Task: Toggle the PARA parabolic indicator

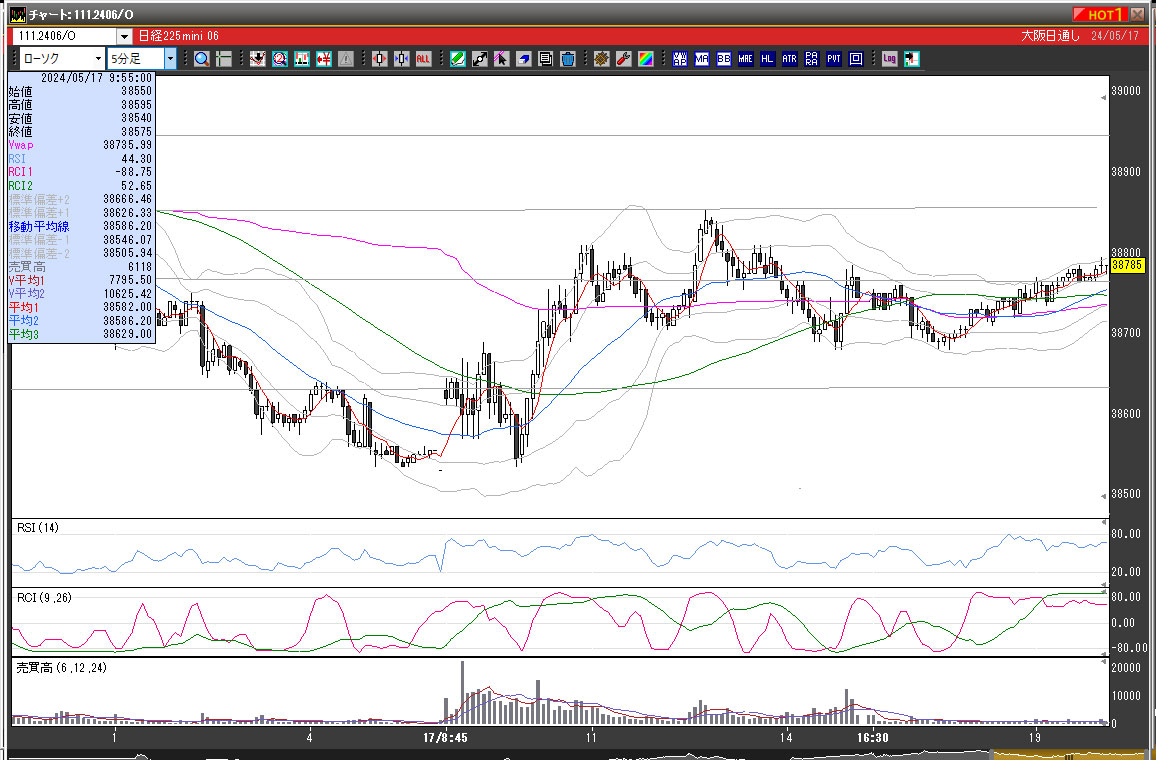Action: (812, 59)
